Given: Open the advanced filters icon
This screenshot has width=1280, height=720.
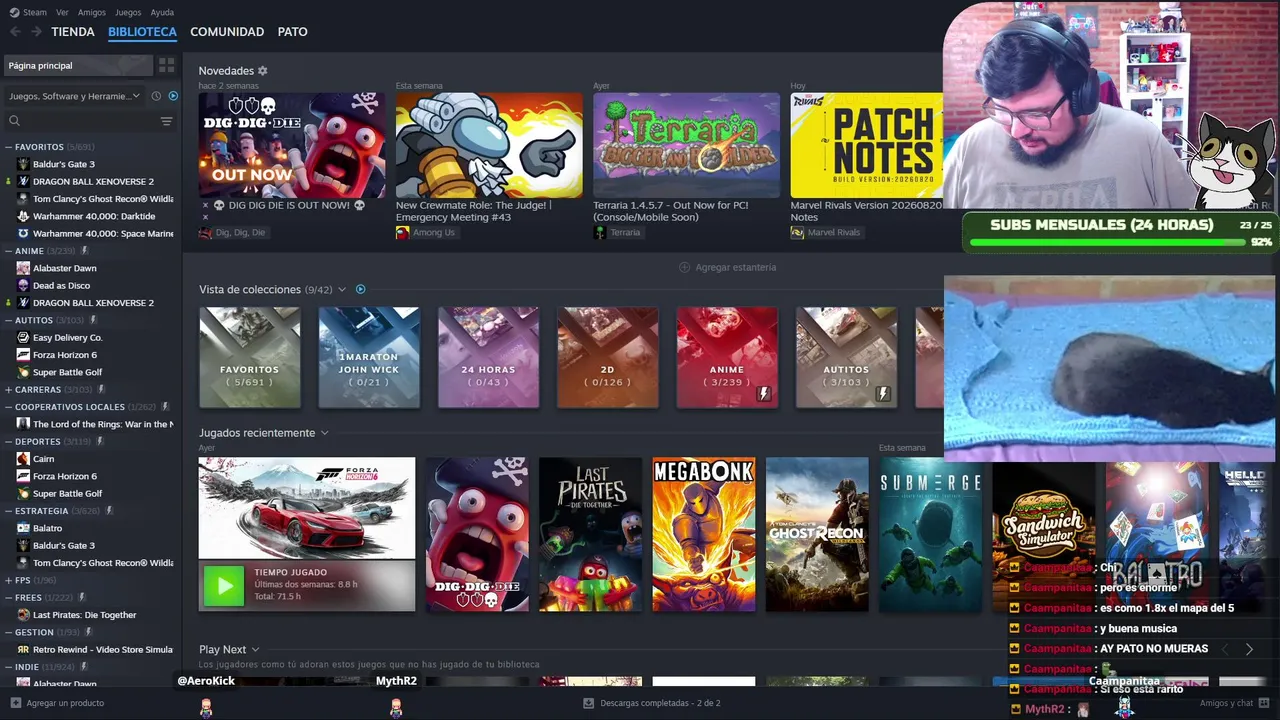Looking at the screenshot, I should point(166,121).
